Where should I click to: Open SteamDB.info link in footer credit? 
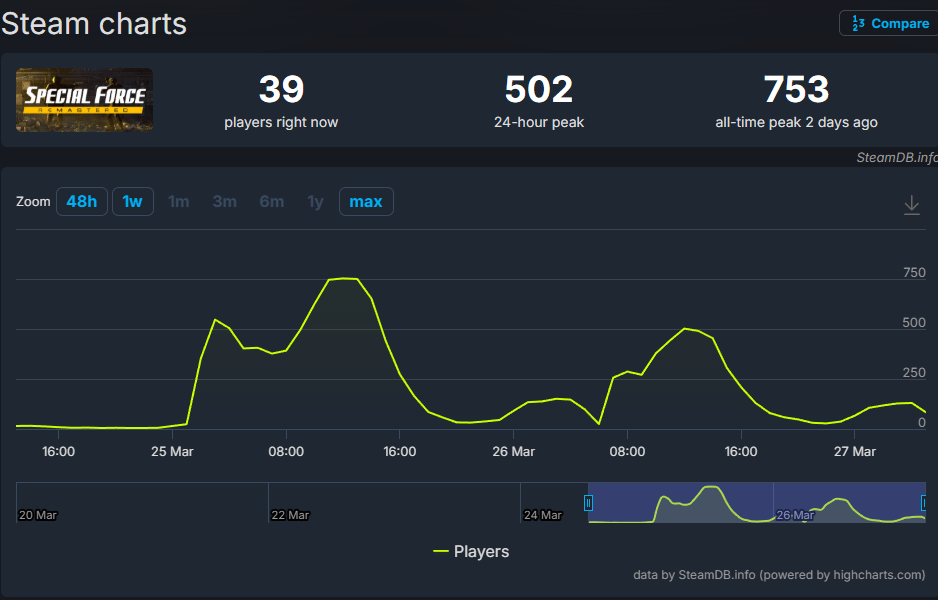[x=716, y=575]
